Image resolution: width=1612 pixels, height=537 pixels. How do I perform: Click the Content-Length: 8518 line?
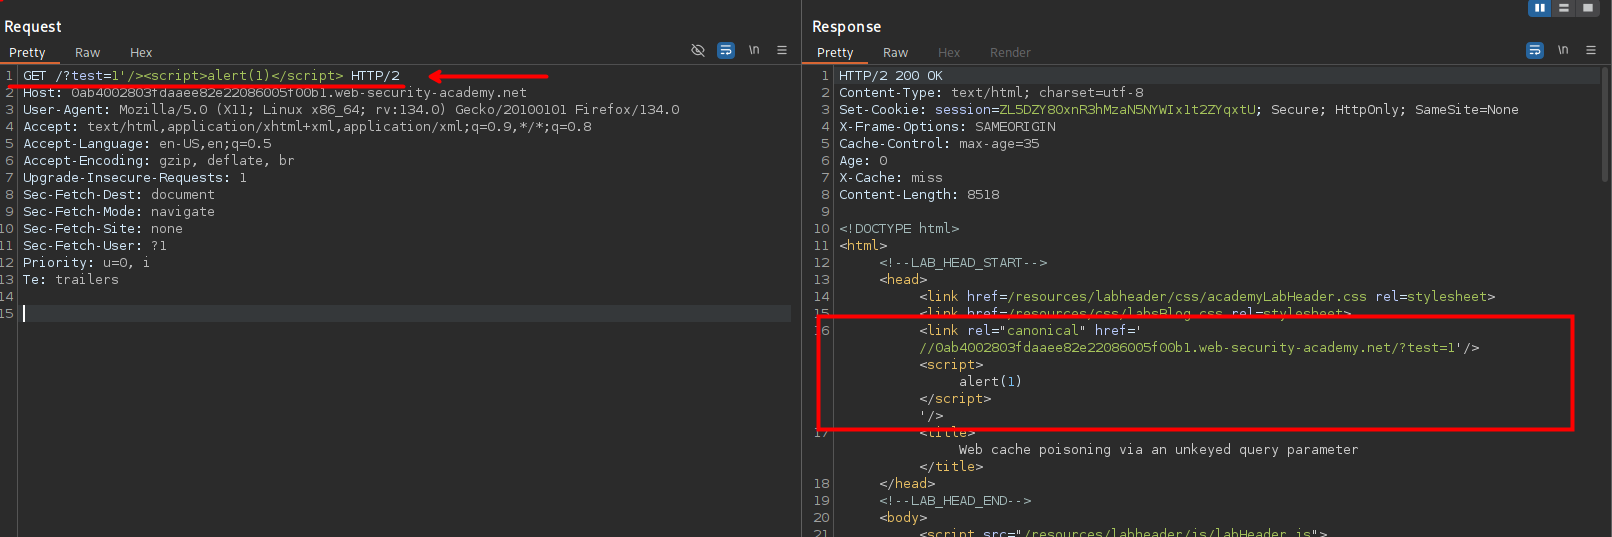919,195
